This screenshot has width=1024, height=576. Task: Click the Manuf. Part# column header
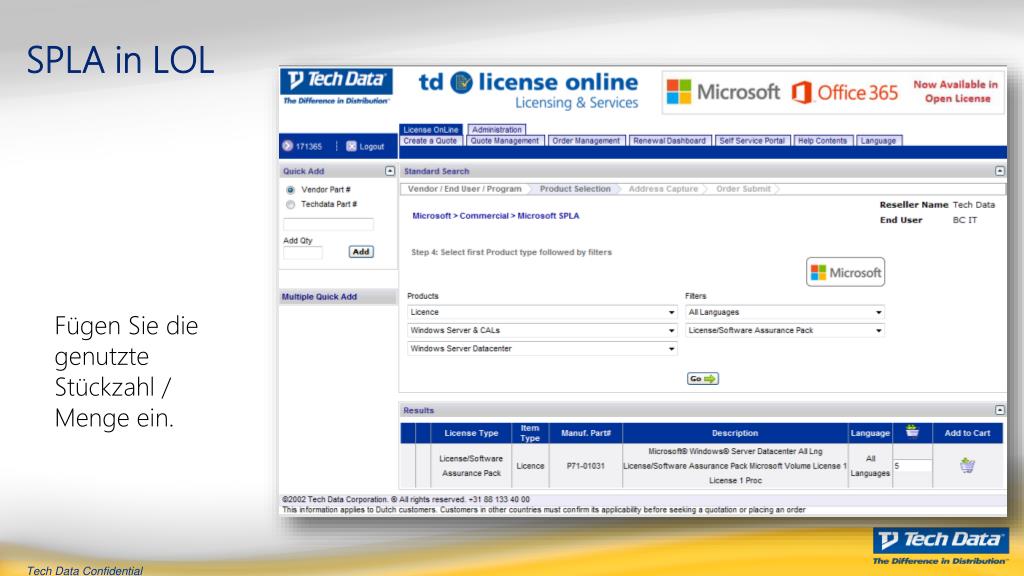586,433
